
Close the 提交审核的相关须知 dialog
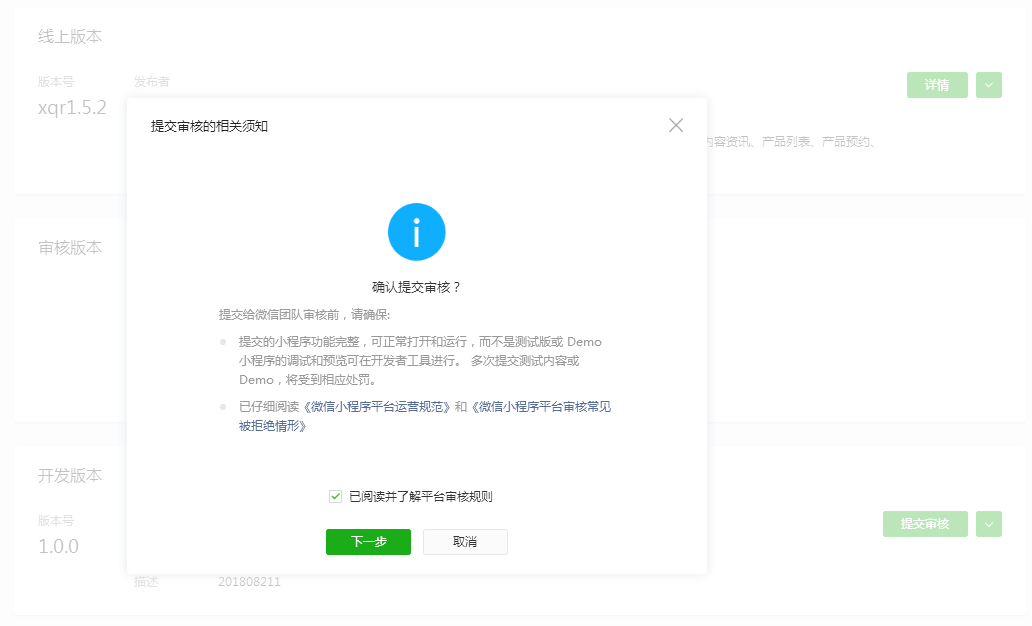tap(676, 125)
